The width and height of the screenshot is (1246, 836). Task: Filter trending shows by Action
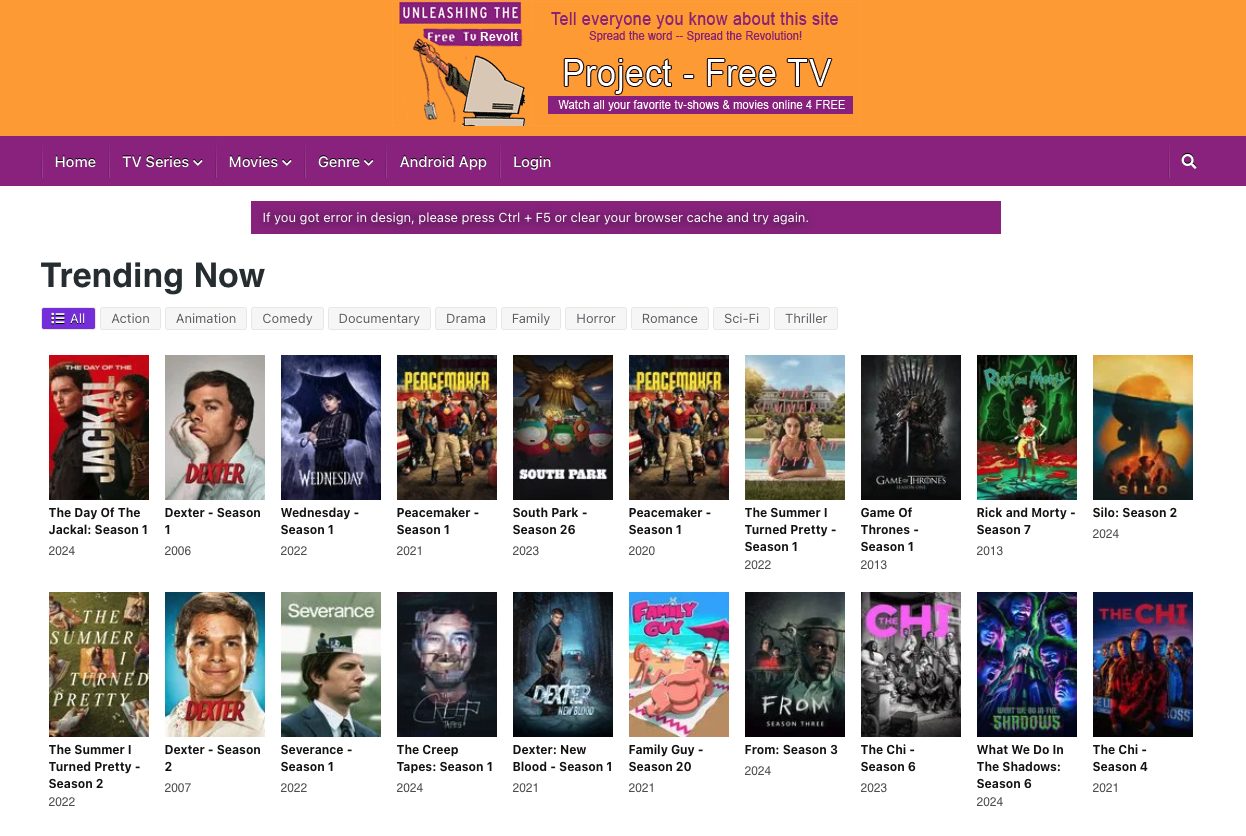tap(130, 318)
